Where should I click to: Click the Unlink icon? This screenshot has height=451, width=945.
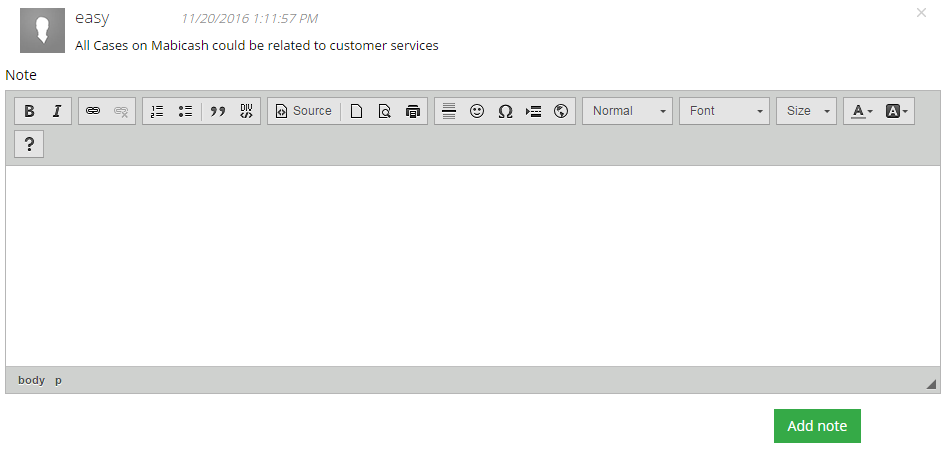click(x=121, y=111)
